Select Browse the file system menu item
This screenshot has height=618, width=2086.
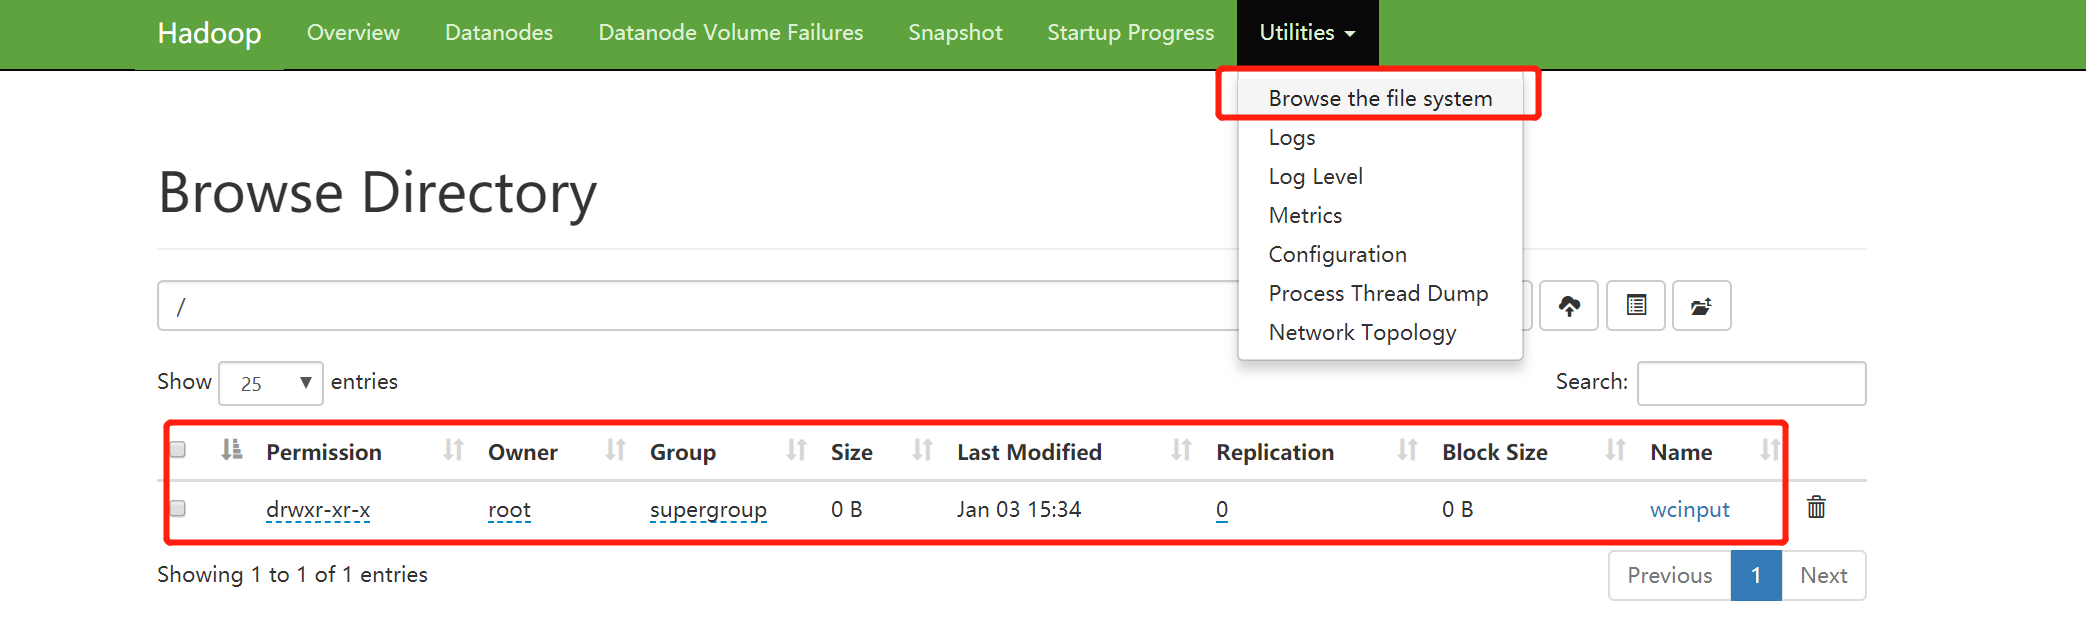(x=1380, y=98)
